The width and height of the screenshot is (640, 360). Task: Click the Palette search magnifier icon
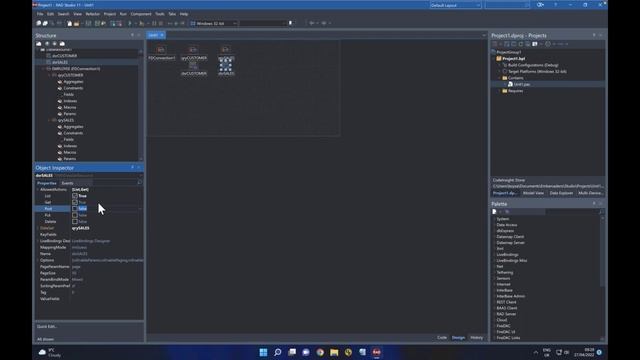(601, 212)
